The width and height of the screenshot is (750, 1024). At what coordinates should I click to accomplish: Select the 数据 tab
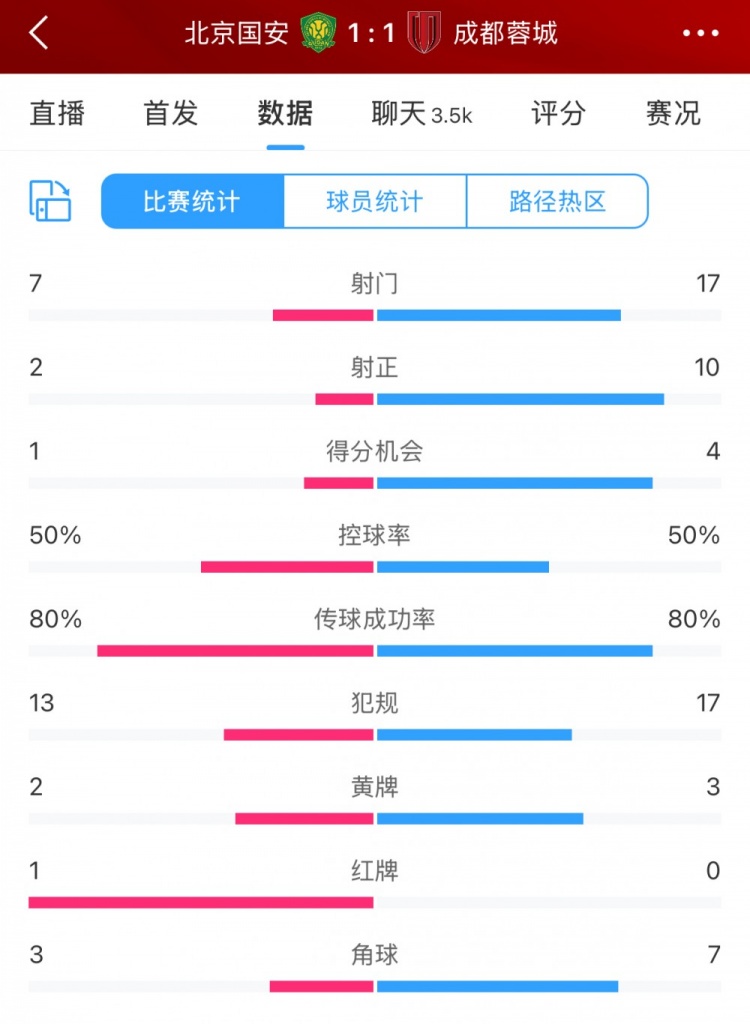click(x=286, y=114)
